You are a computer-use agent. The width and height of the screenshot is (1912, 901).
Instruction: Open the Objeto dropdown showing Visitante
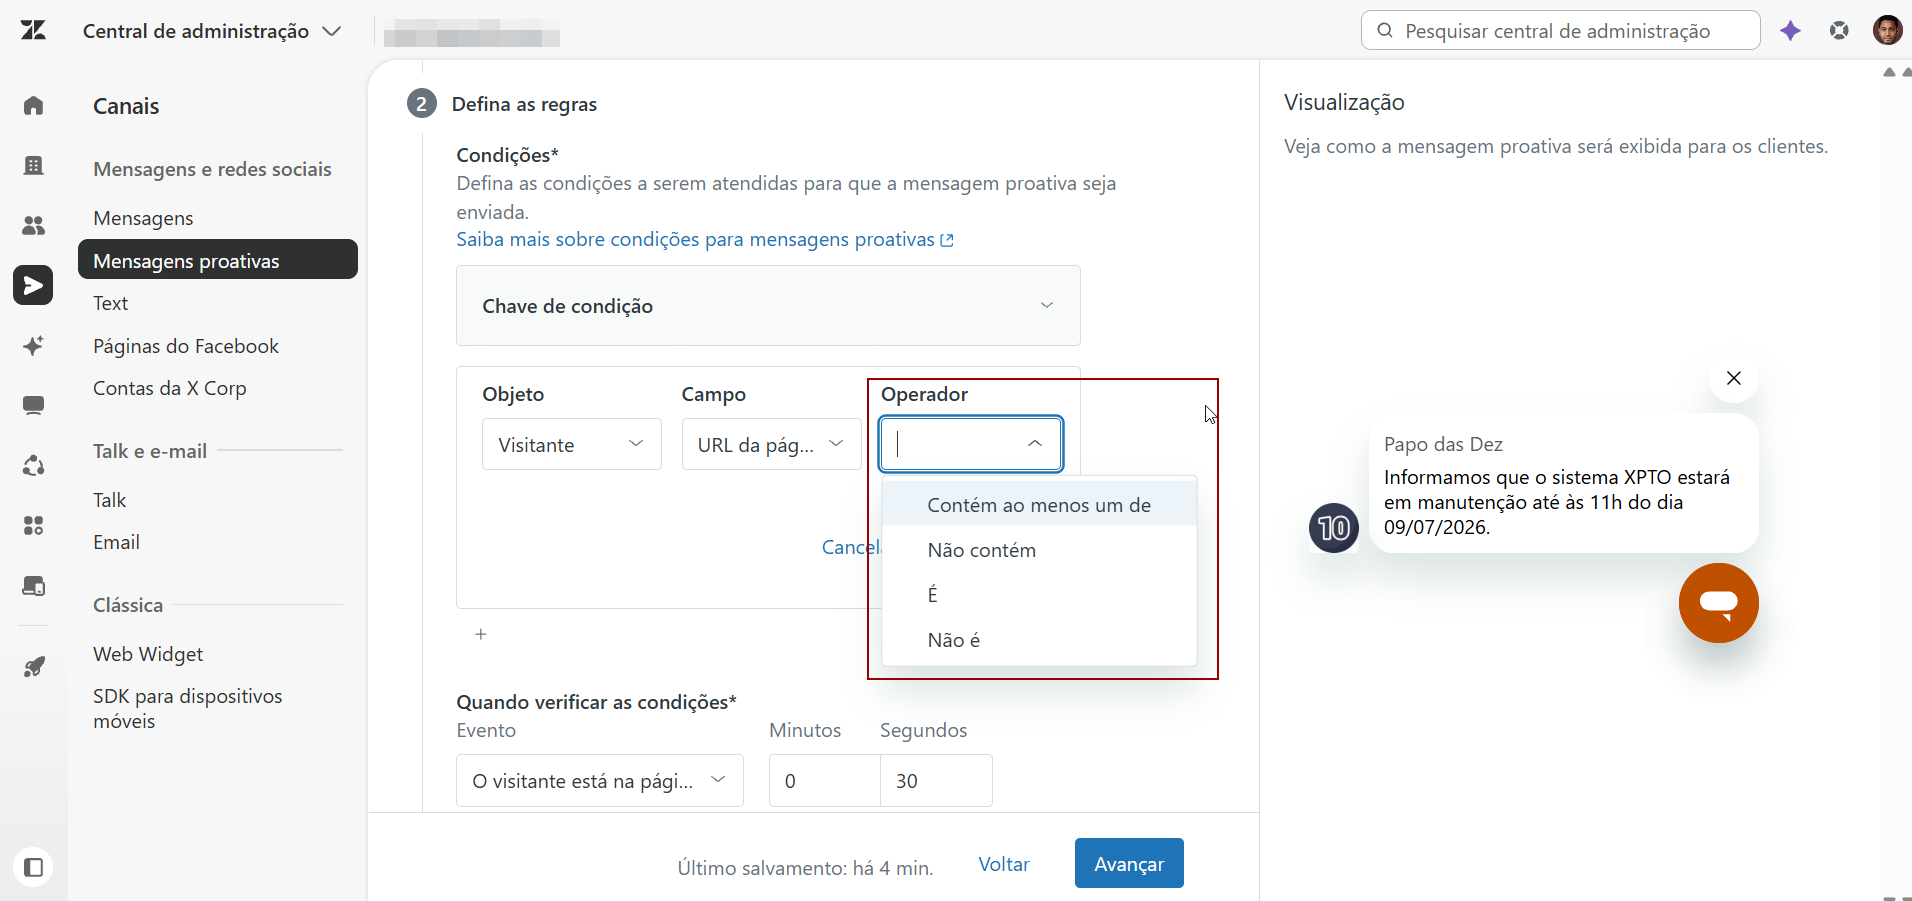571,444
